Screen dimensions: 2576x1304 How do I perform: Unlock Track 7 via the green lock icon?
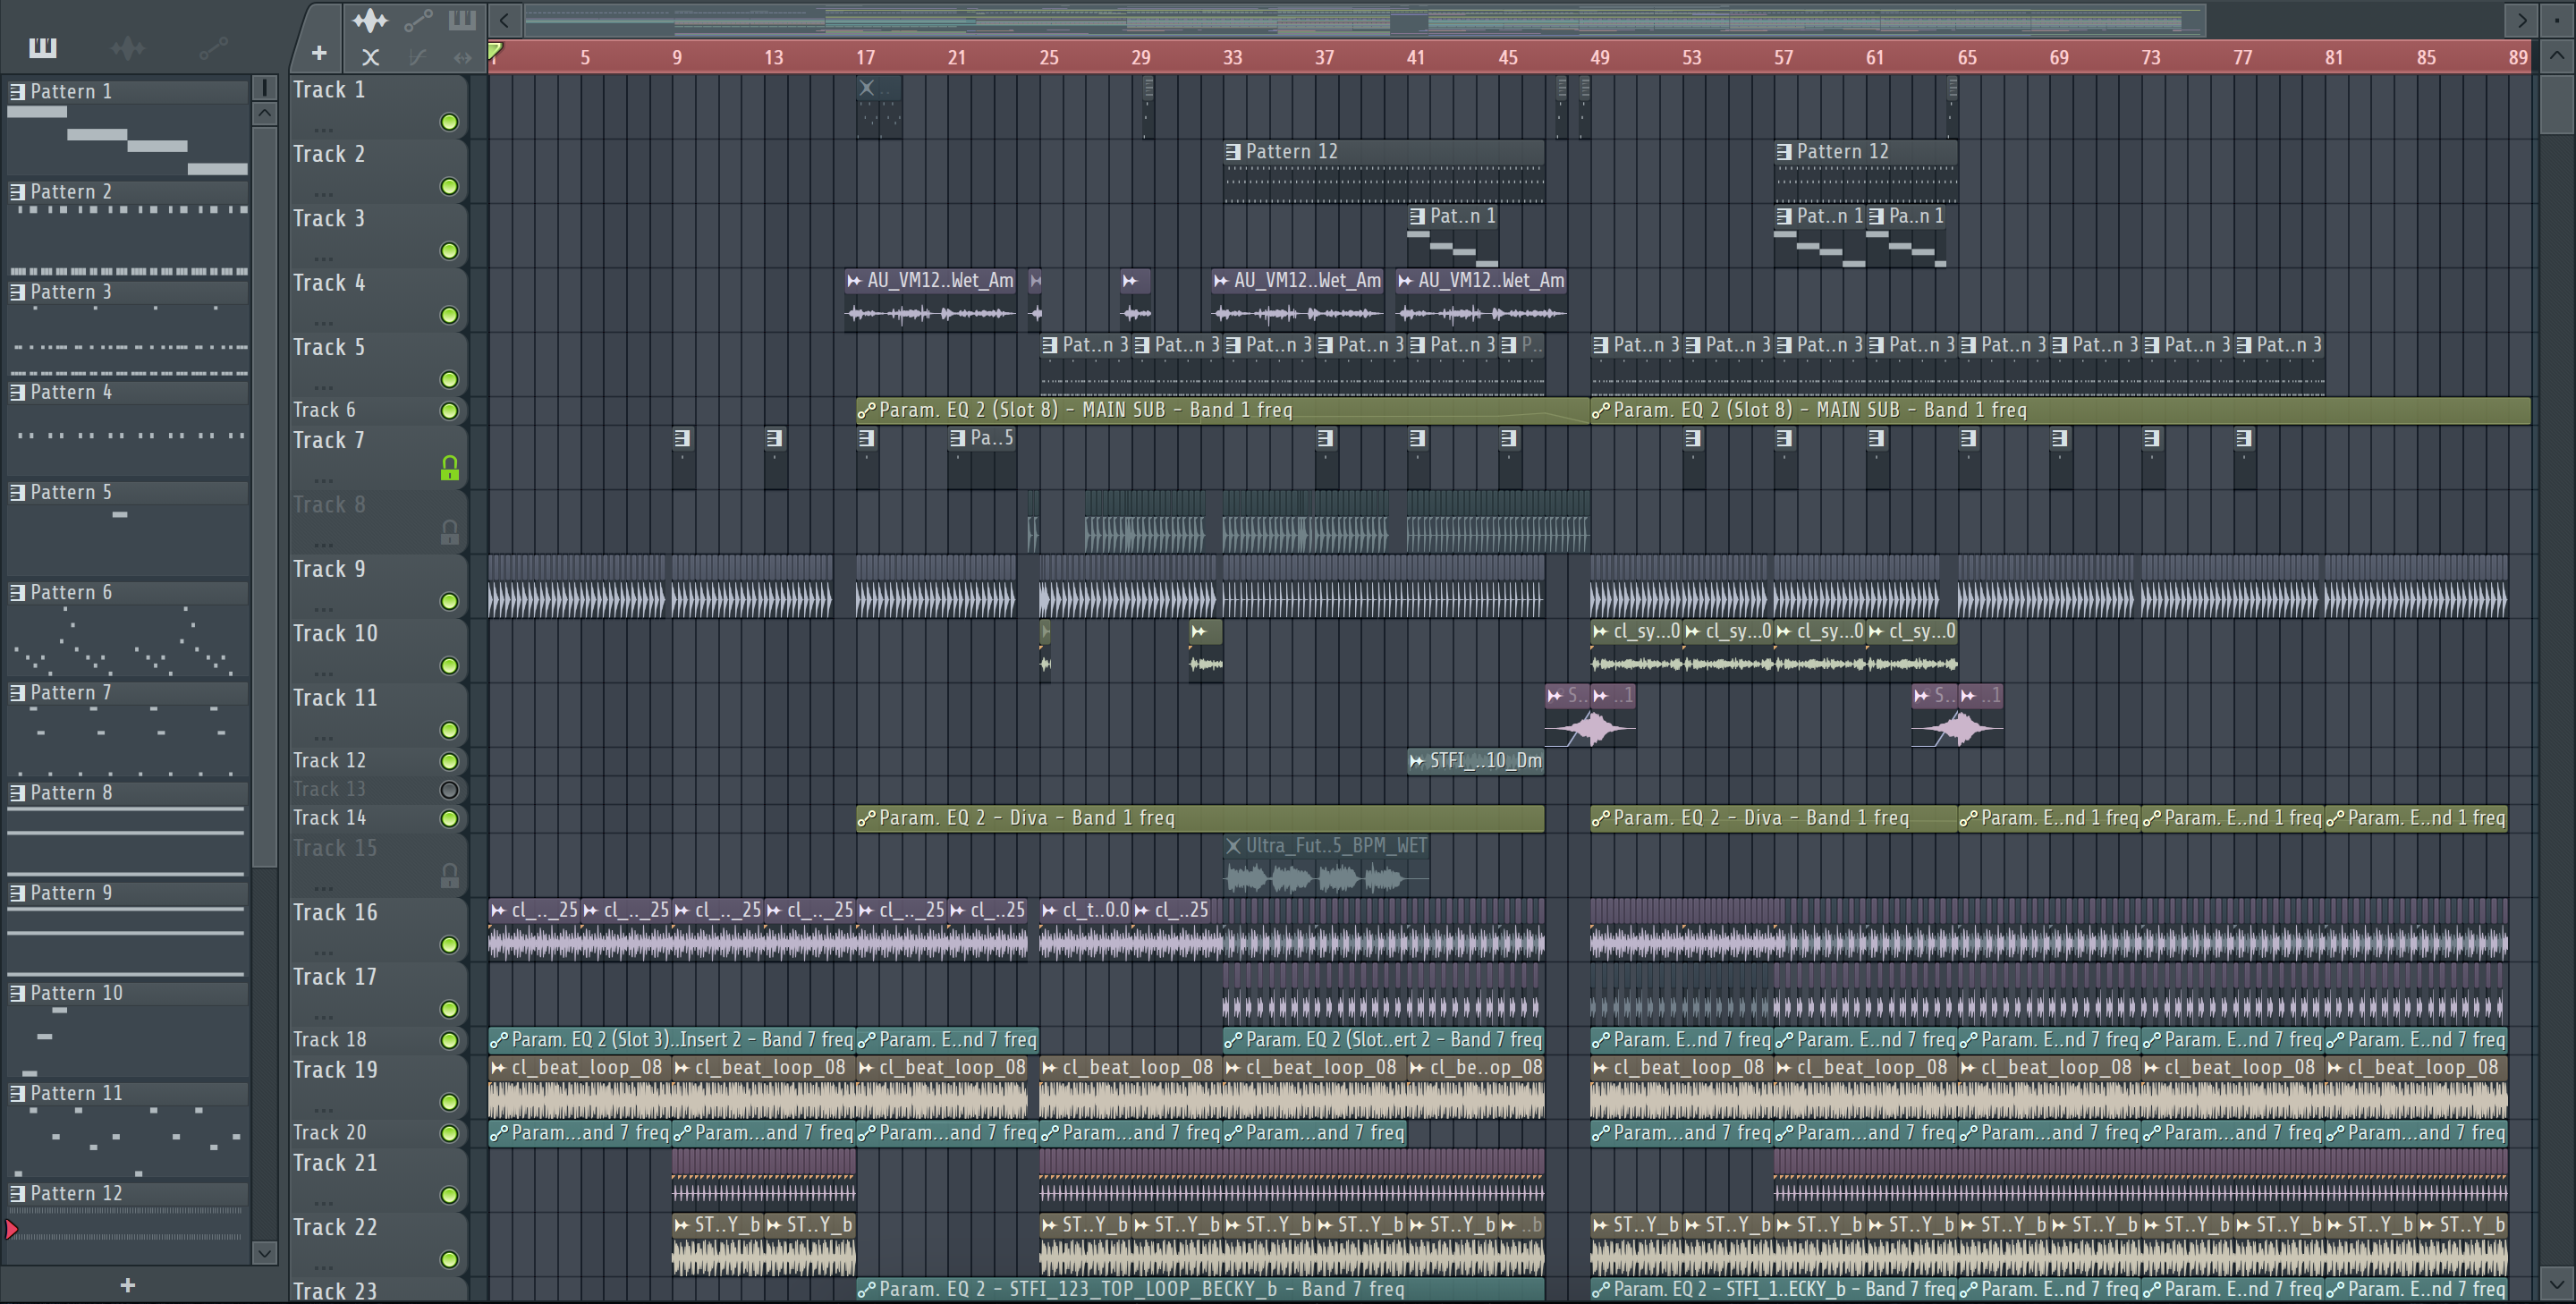tap(450, 467)
